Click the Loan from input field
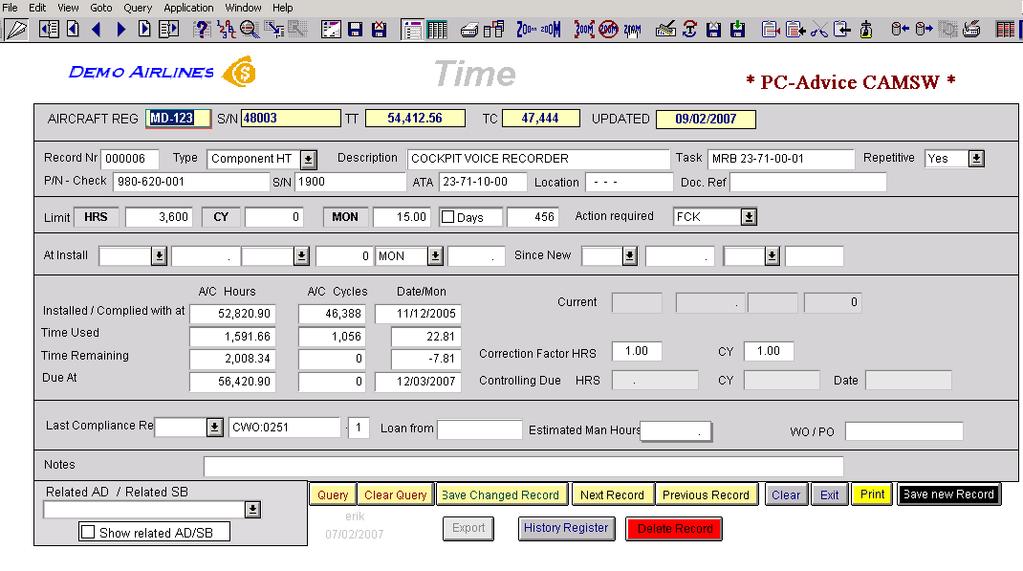 [480, 429]
